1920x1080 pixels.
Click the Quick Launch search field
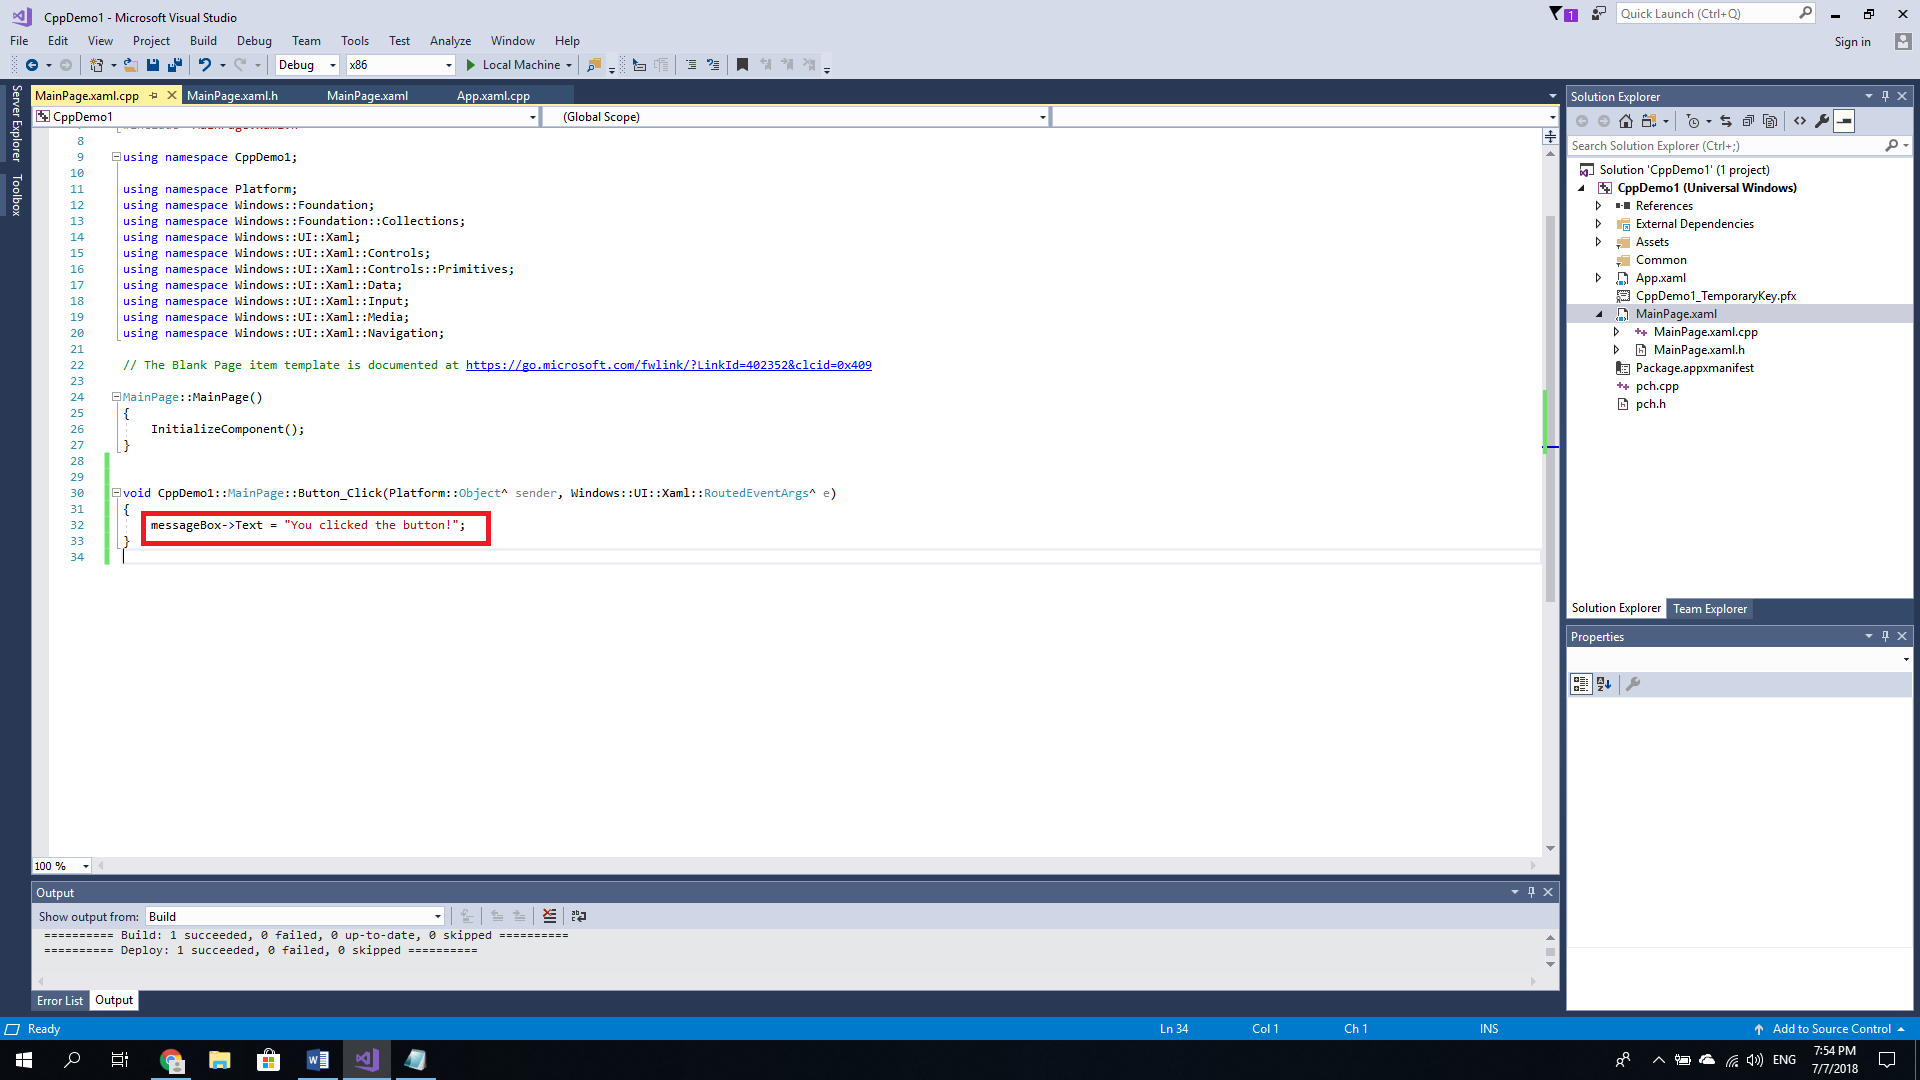point(1714,14)
